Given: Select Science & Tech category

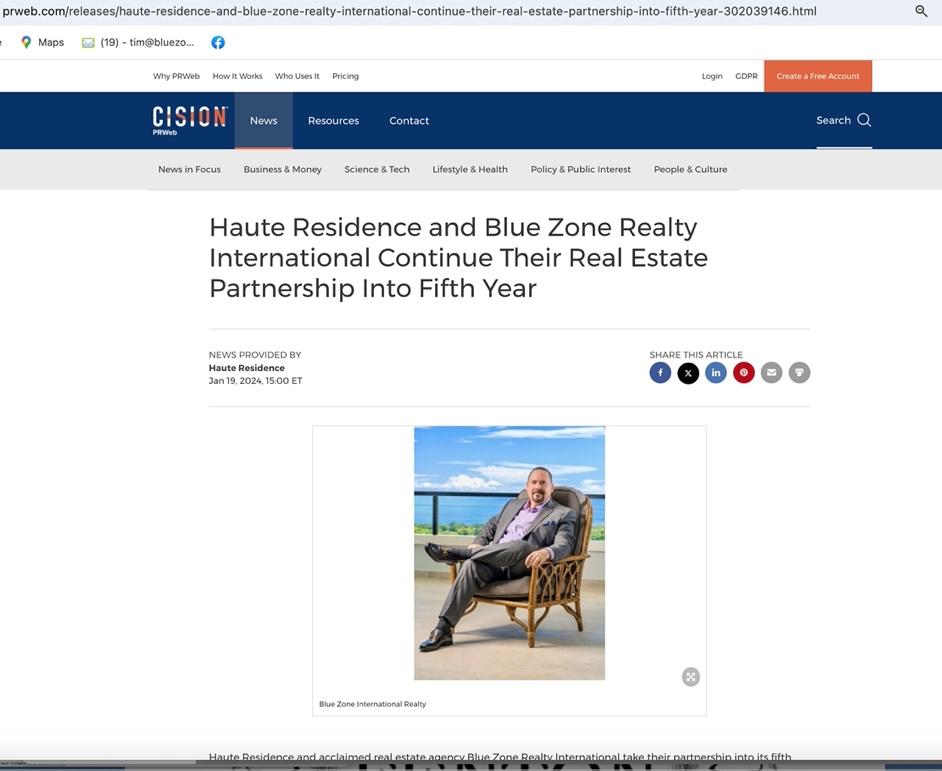Looking at the screenshot, I should pyautogui.click(x=377, y=169).
